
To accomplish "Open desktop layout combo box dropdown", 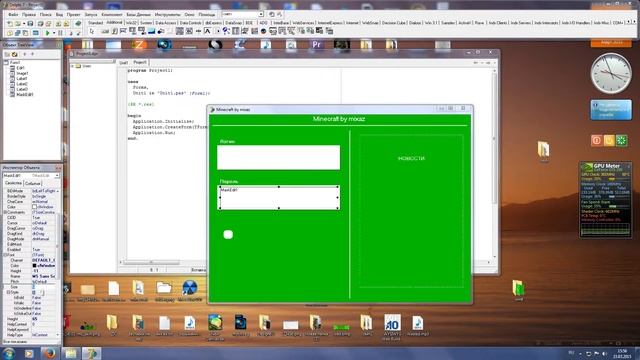I will pos(261,14).
